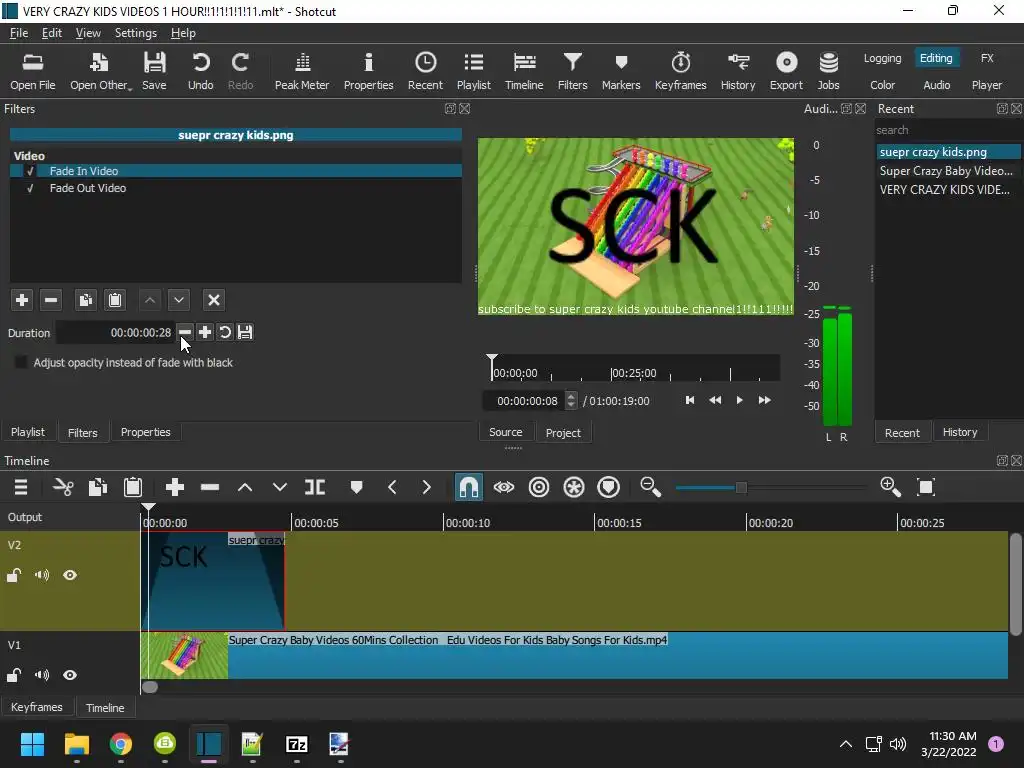1024x768 pixels.
Task: Hide the V2 track with eye icon
Action: 70,575
